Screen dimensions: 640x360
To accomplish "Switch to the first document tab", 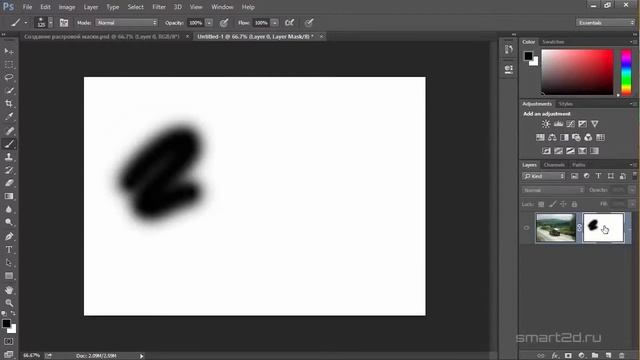I will (x=102, y=36).
